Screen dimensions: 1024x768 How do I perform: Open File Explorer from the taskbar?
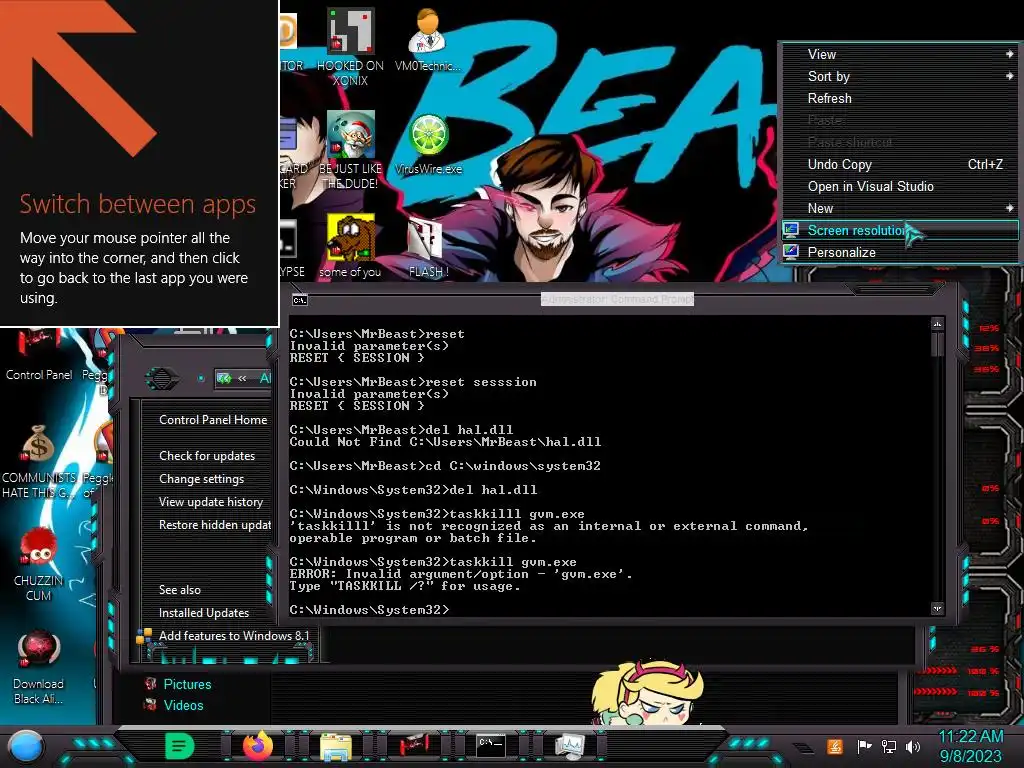(x=336, y=746)
